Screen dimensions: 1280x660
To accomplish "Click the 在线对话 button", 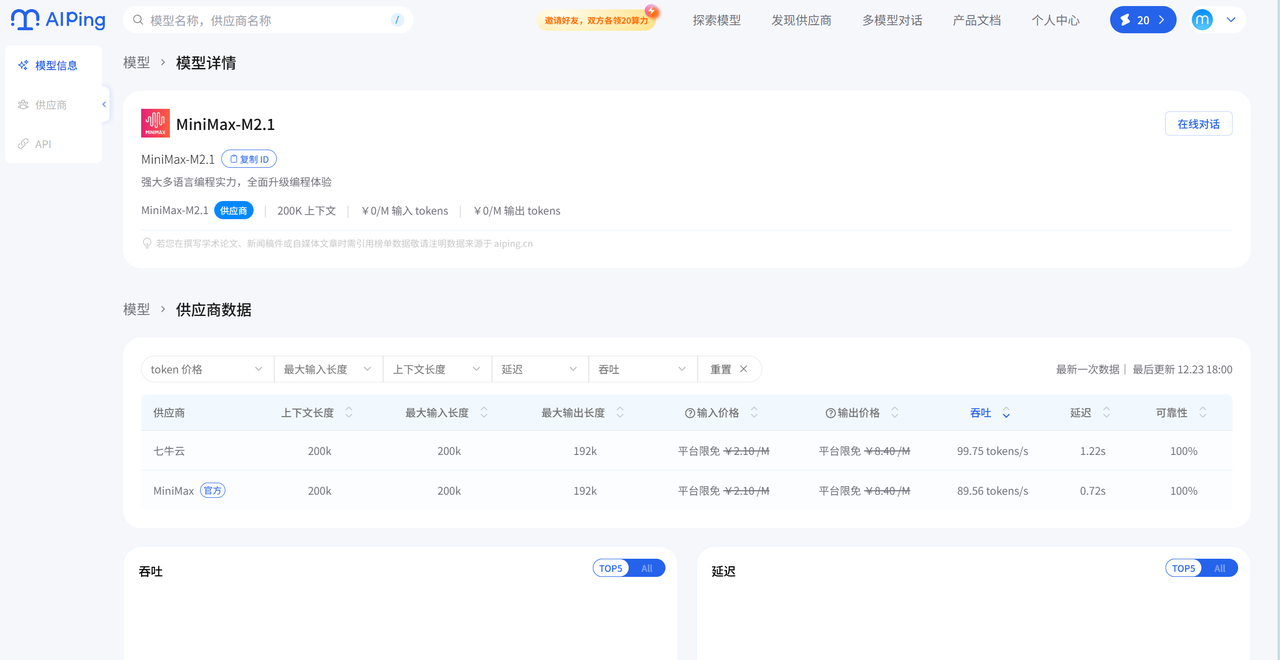I will click(1198, 124).
